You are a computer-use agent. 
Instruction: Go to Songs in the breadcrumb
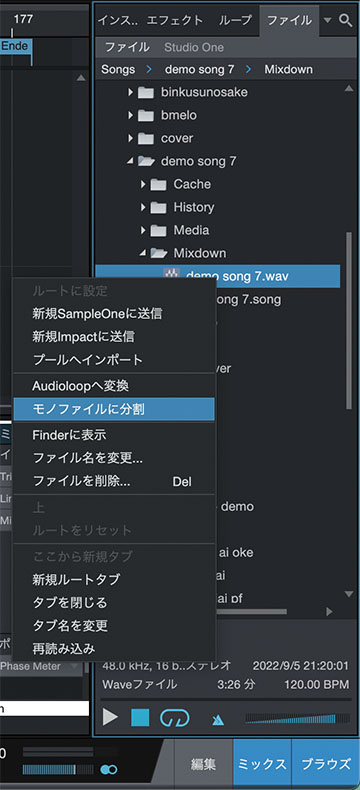pyautogui.click(x=118, y=70)
